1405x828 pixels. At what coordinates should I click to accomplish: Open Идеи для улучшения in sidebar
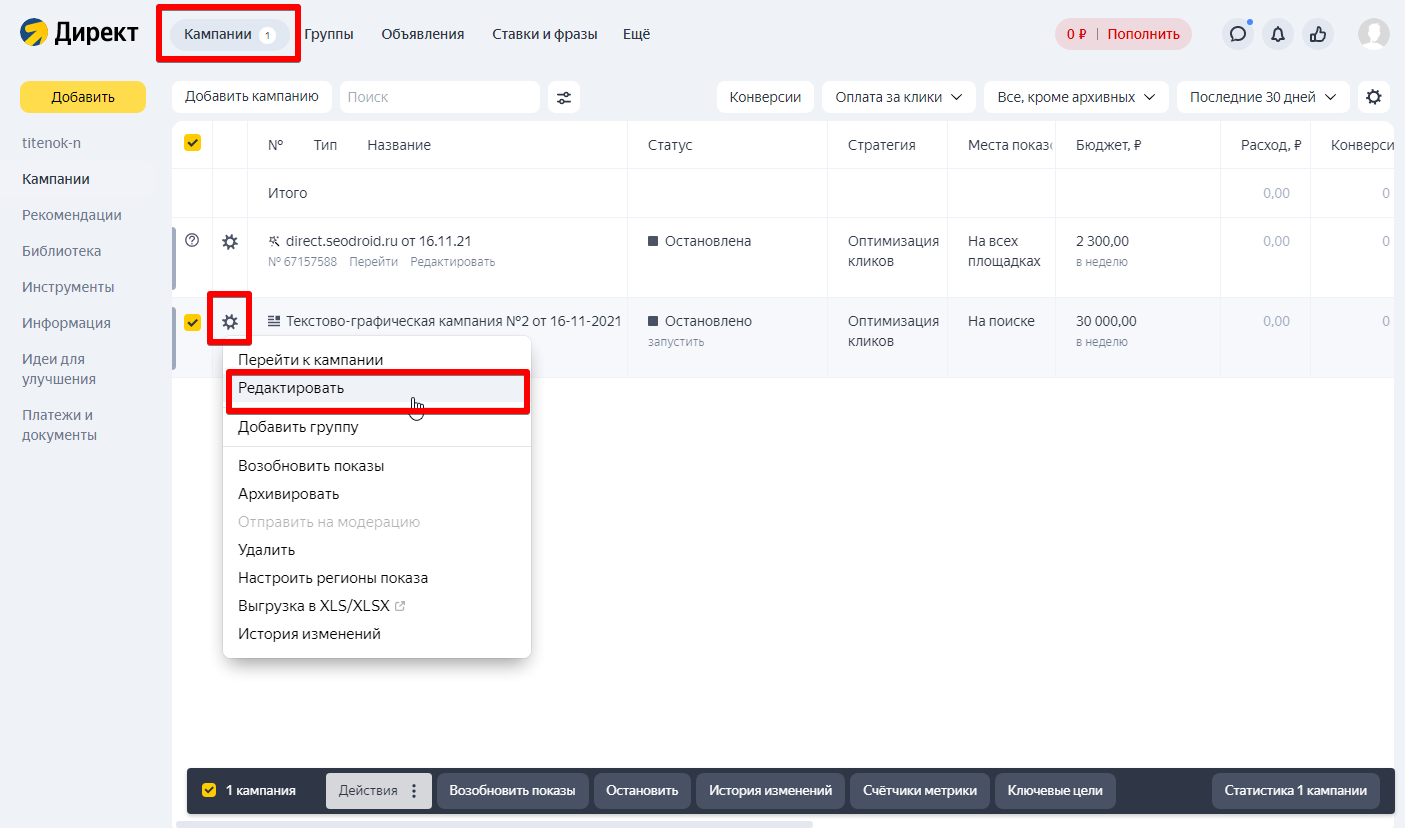click(x=59, y=369)
